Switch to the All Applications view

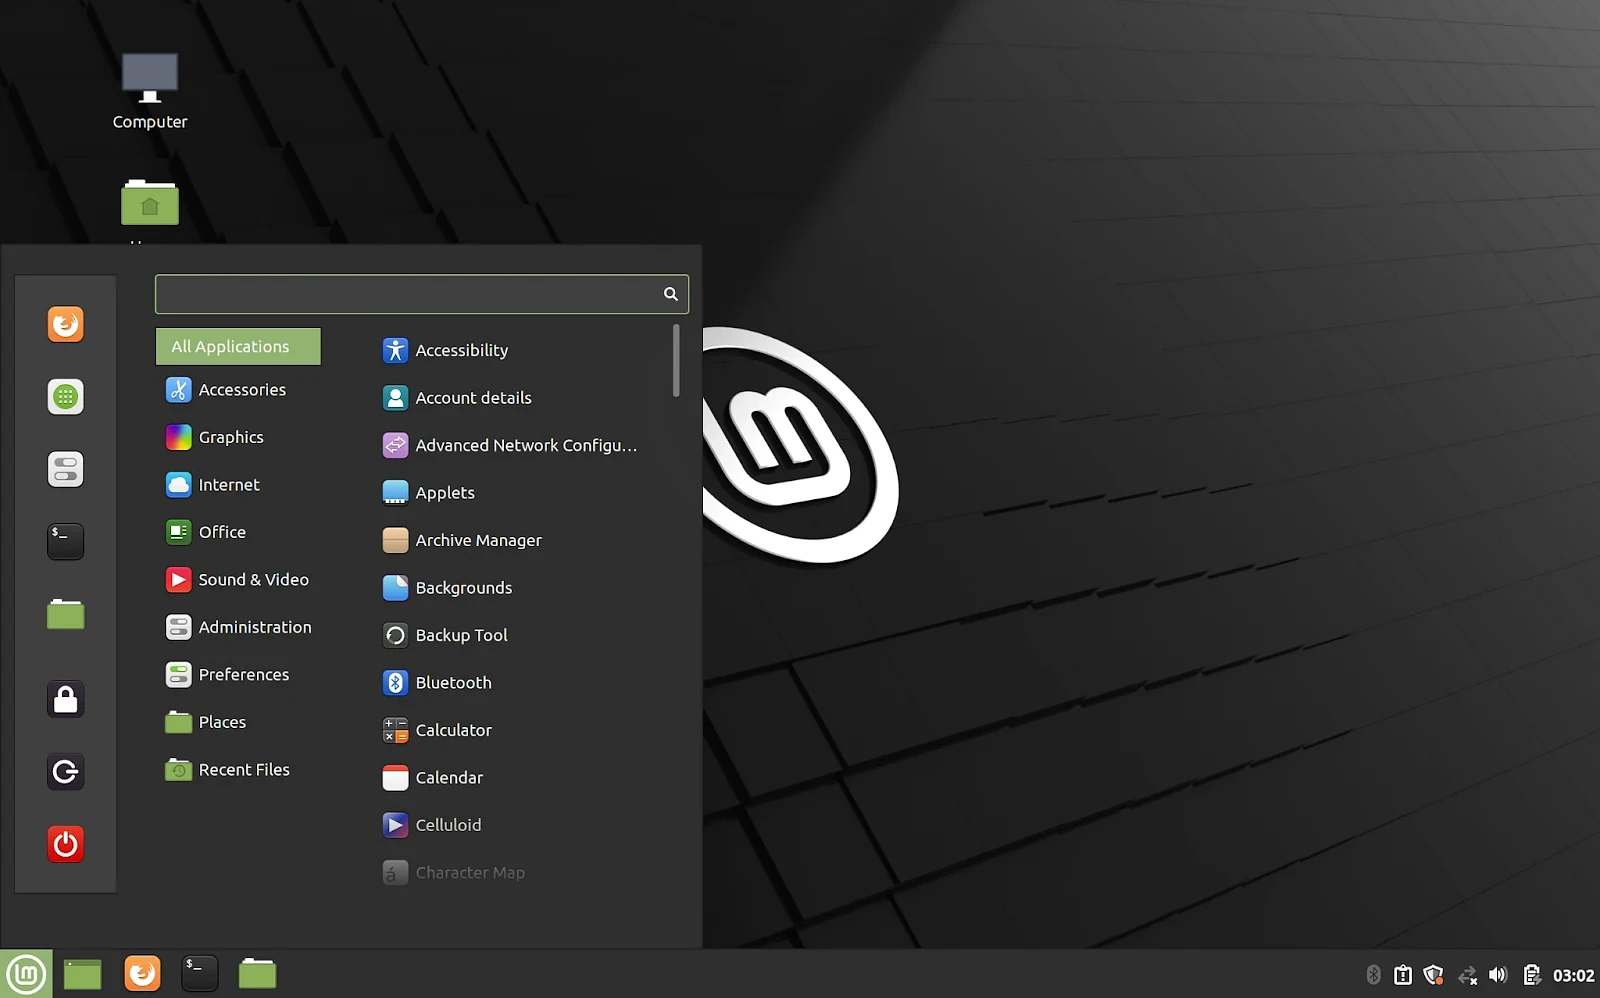[237, 346]
